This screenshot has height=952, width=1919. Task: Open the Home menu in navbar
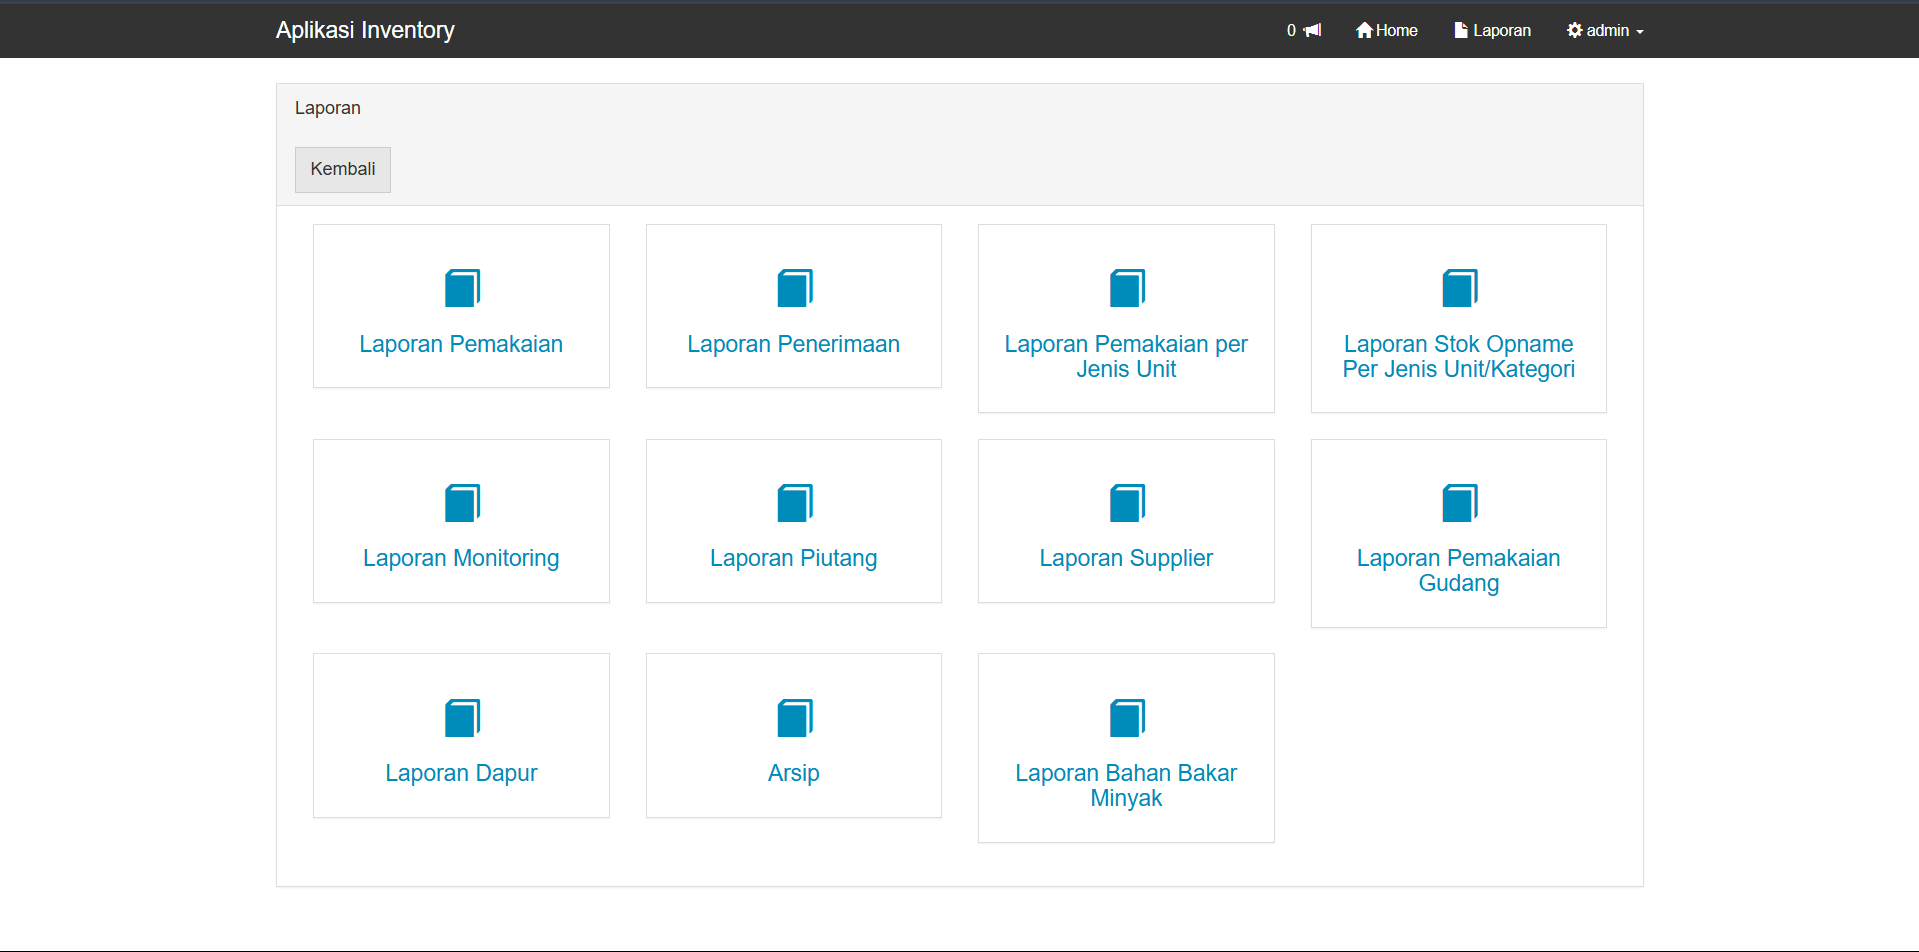pos(1386,30)
